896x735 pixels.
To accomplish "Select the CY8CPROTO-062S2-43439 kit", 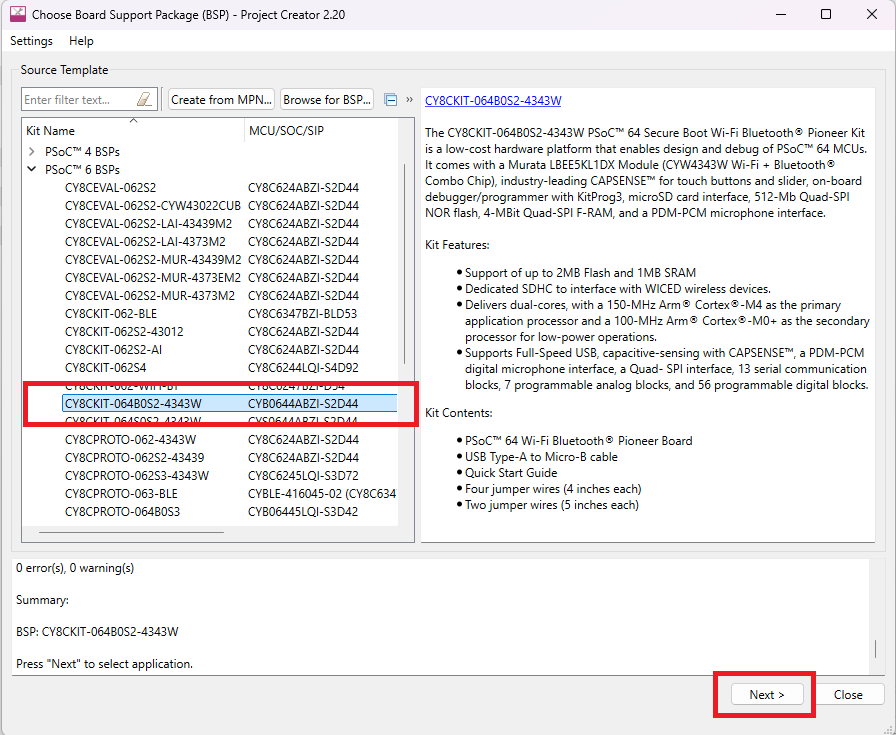I will coord(134,457).
